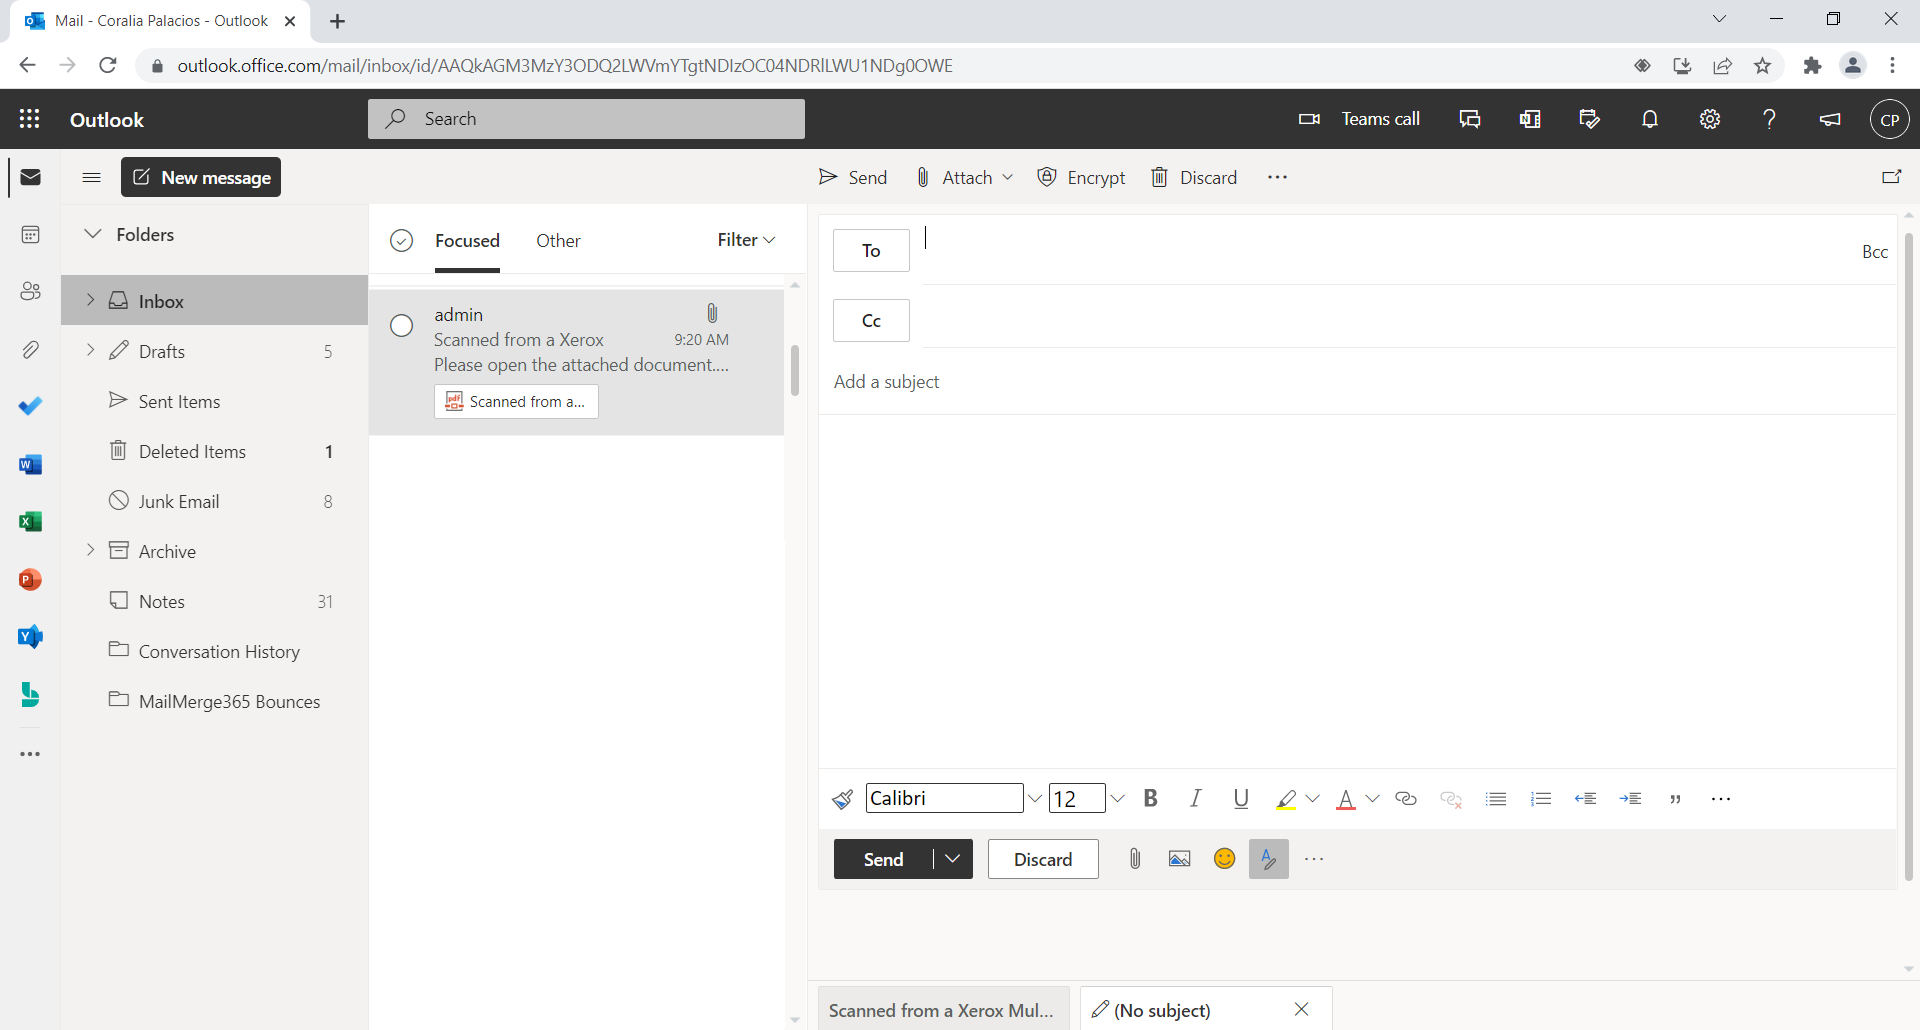The width and height of the screenshot is (1920, 1030).
Task: Switch to the (No subject) draft tab
Action: pos(1162,1010)
